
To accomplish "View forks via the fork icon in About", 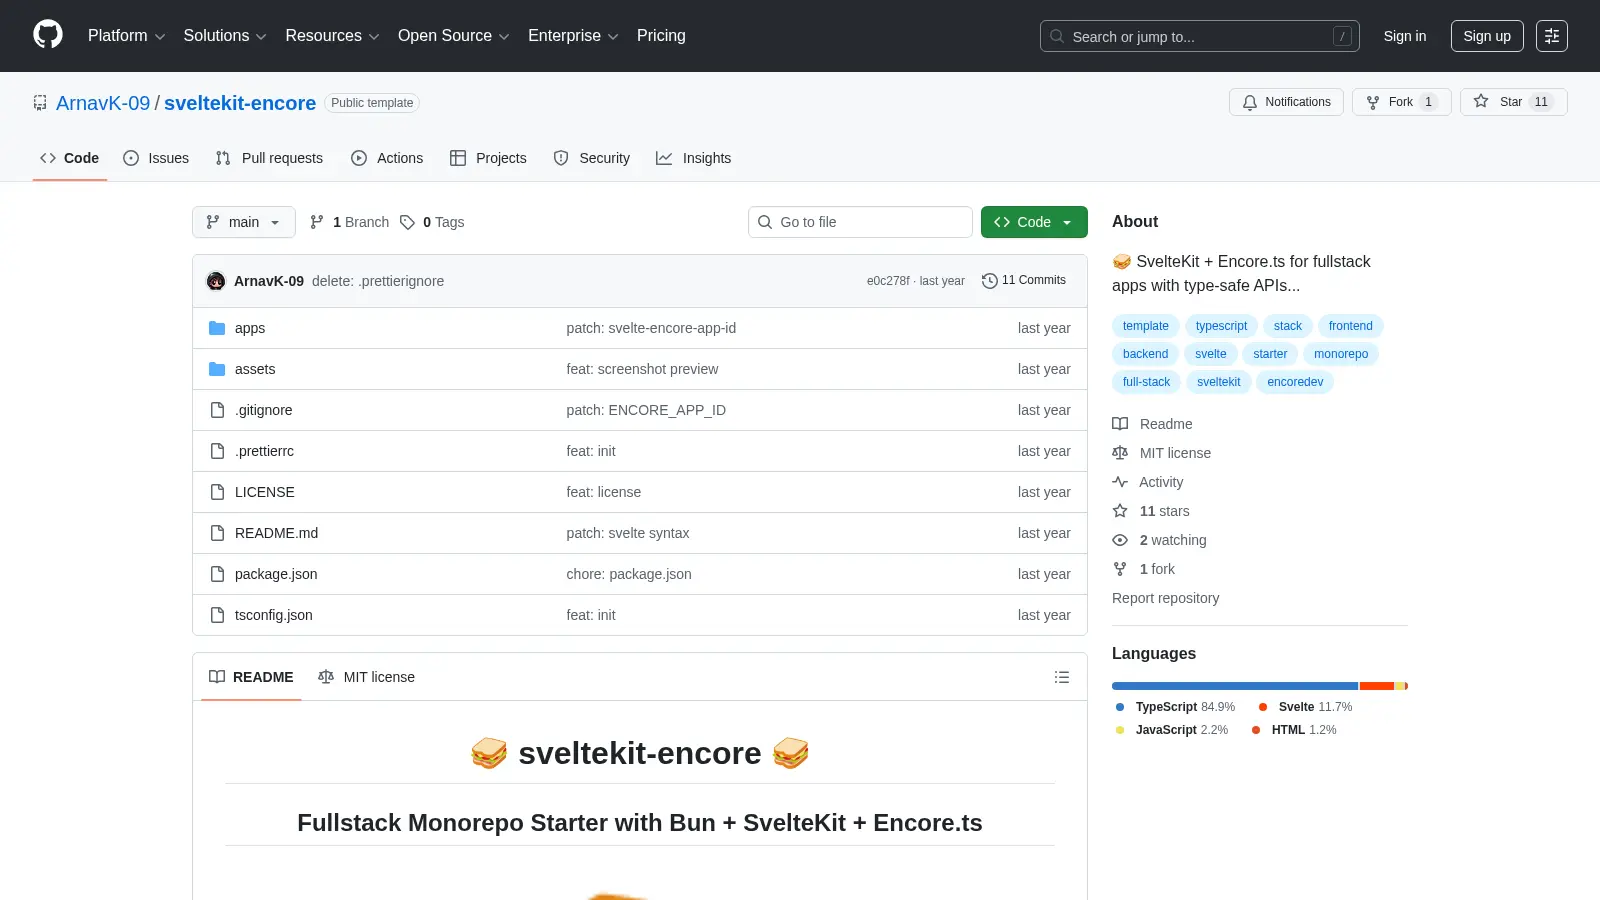I will 1120,569.
